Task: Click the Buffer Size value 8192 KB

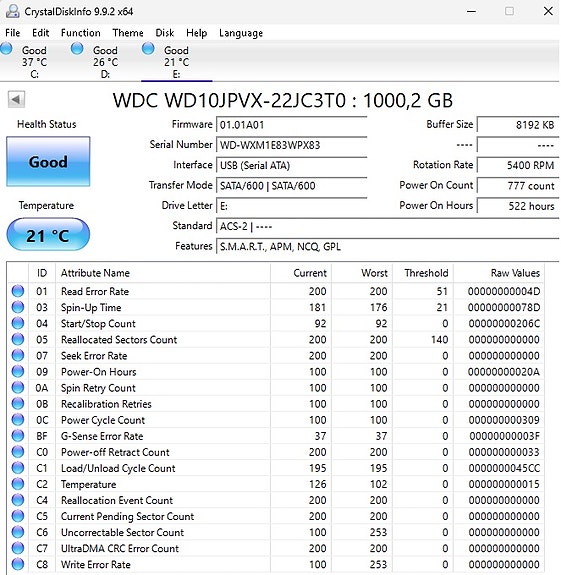Action: point(518,125)
